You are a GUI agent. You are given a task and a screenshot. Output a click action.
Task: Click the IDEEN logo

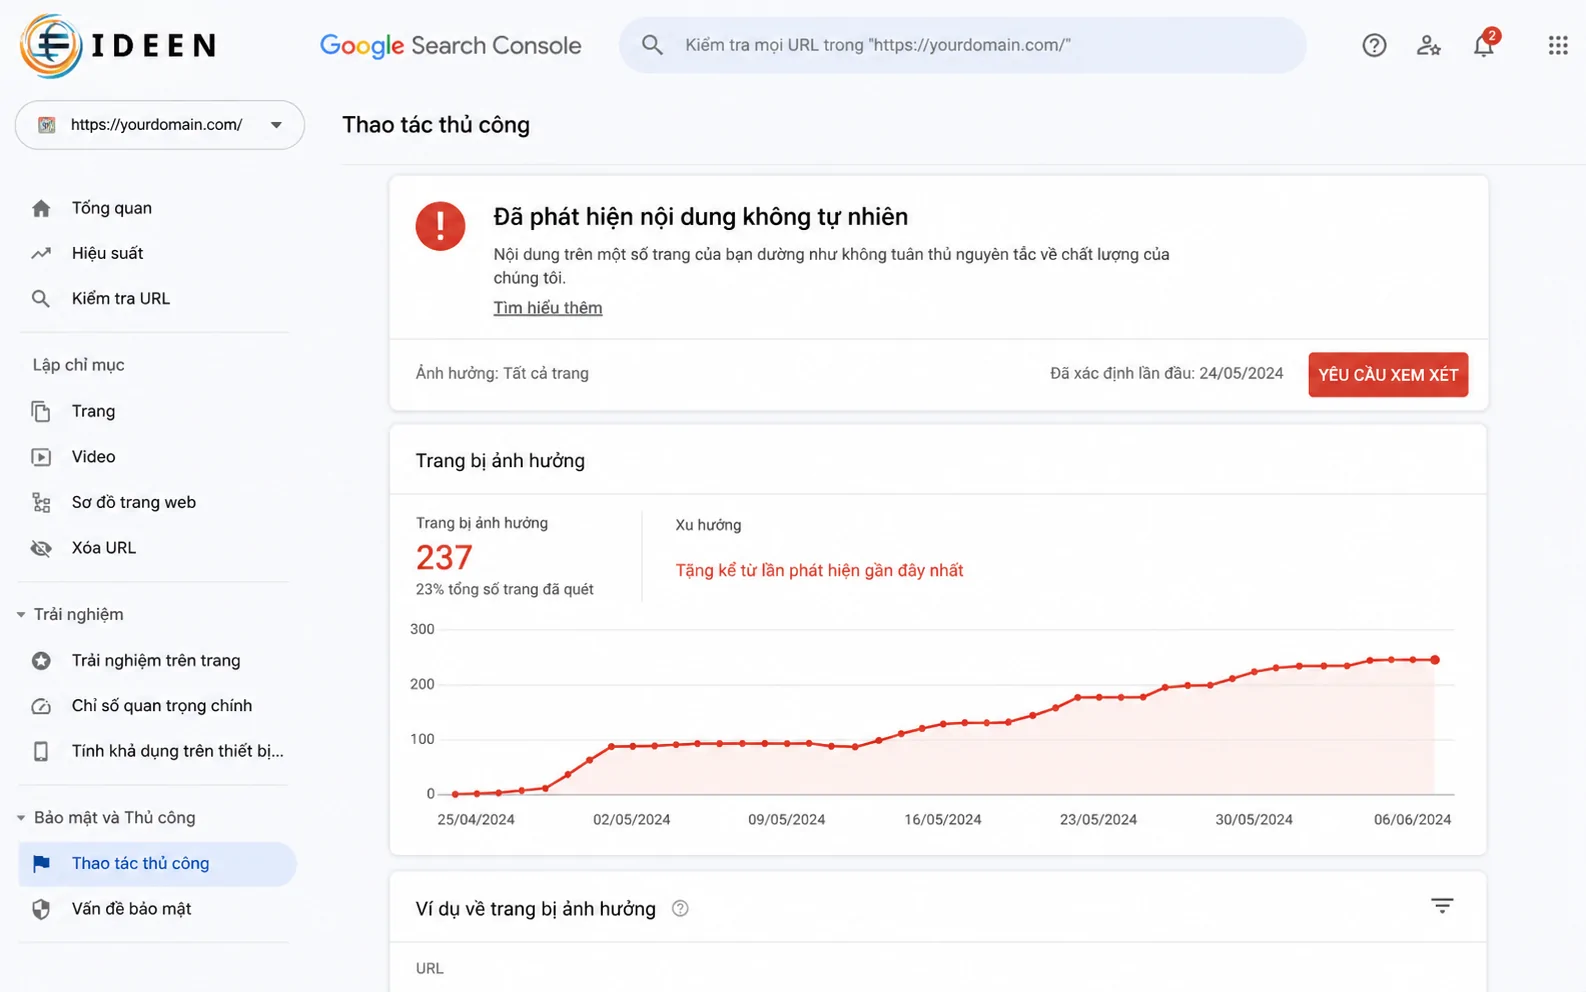pos(118,45)
